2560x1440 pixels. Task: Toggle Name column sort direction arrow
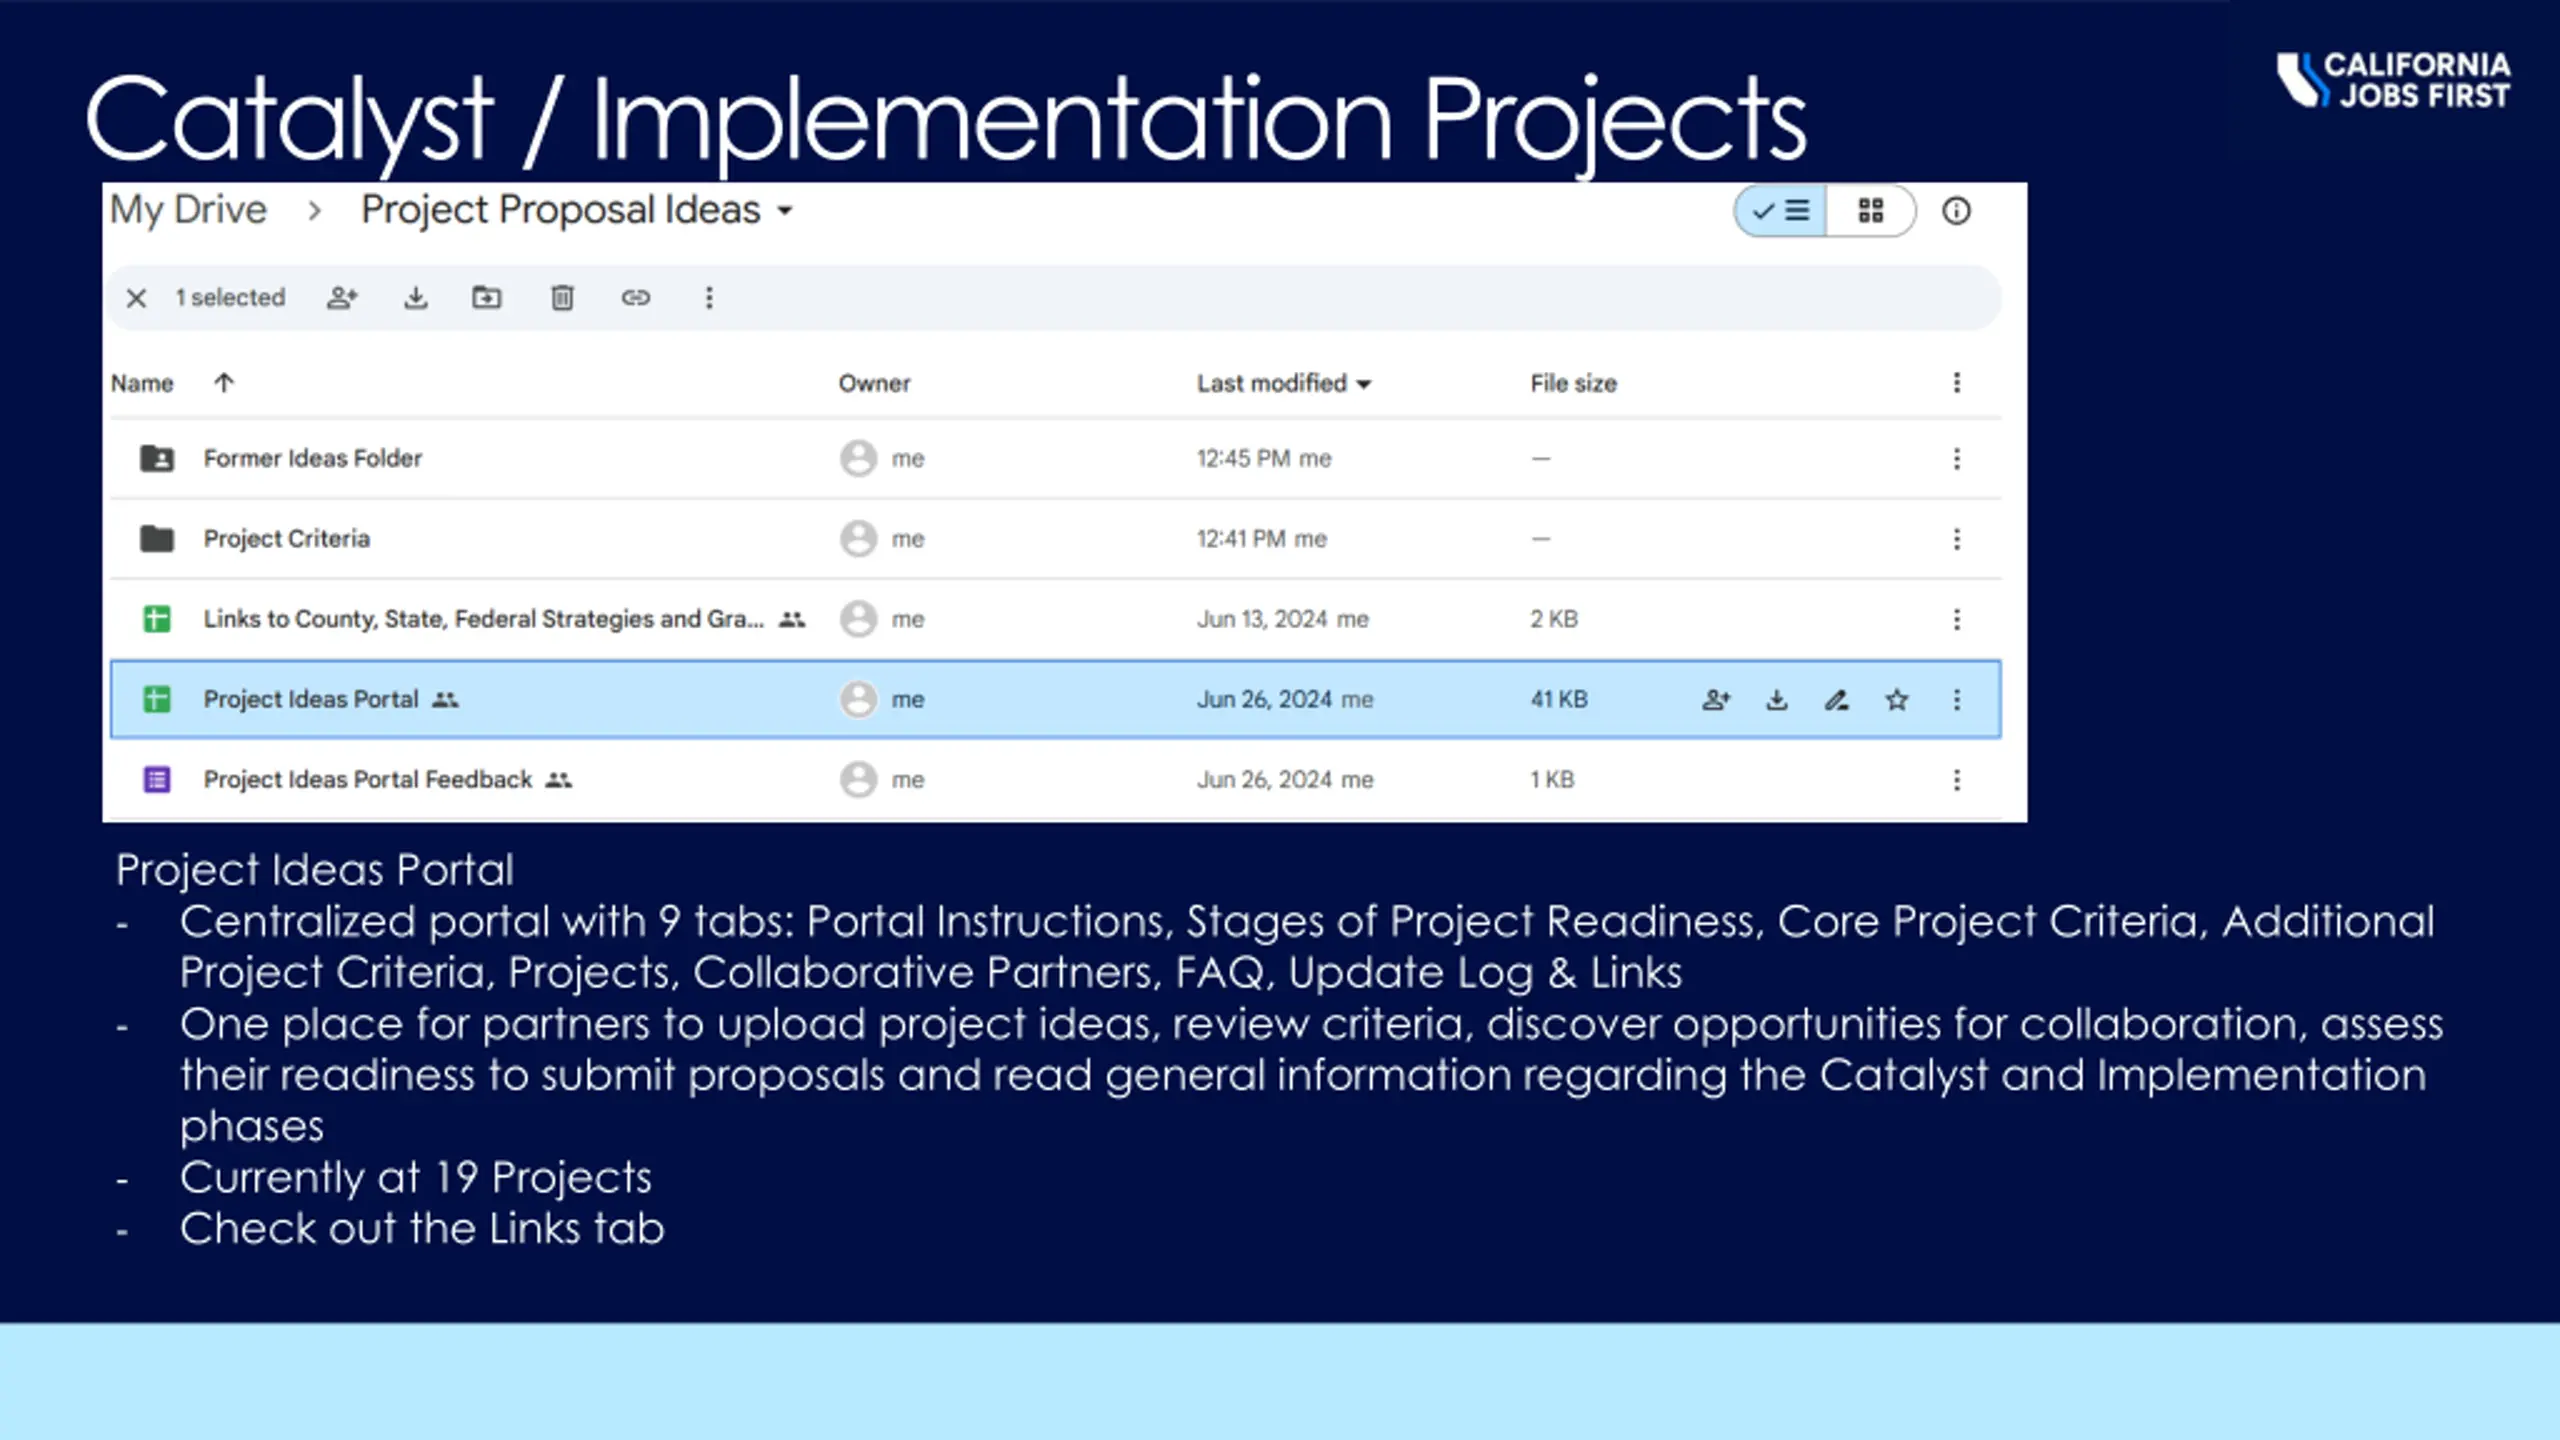(x=224, y=383)
